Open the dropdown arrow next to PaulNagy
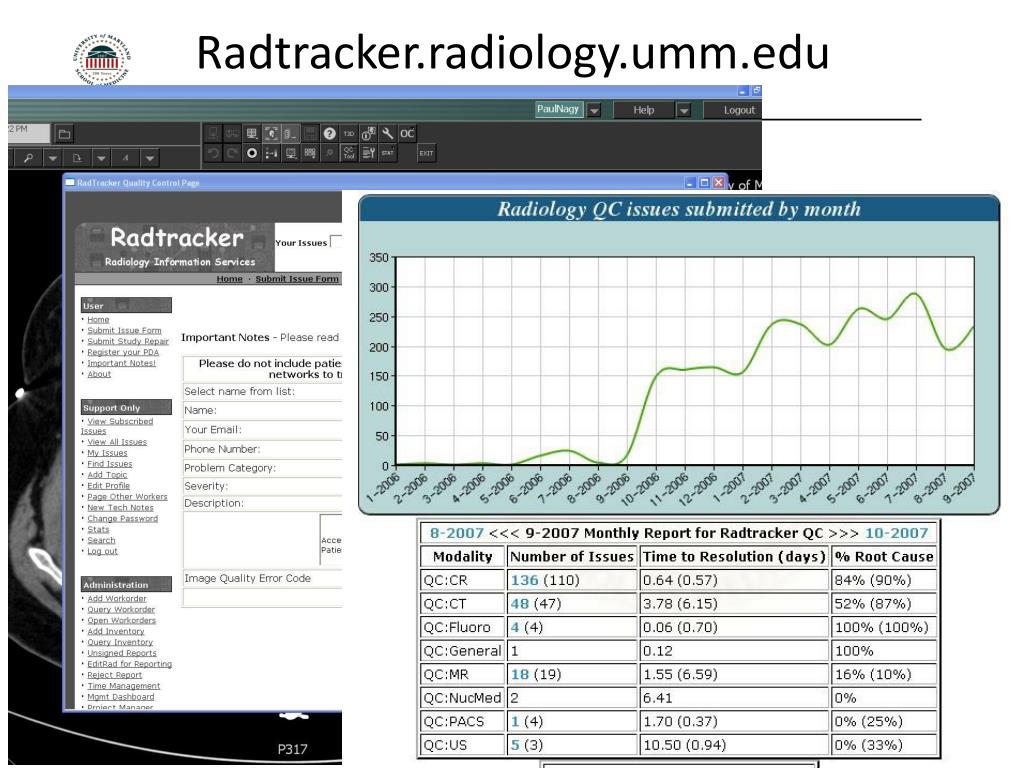 (x=594, y=110)
